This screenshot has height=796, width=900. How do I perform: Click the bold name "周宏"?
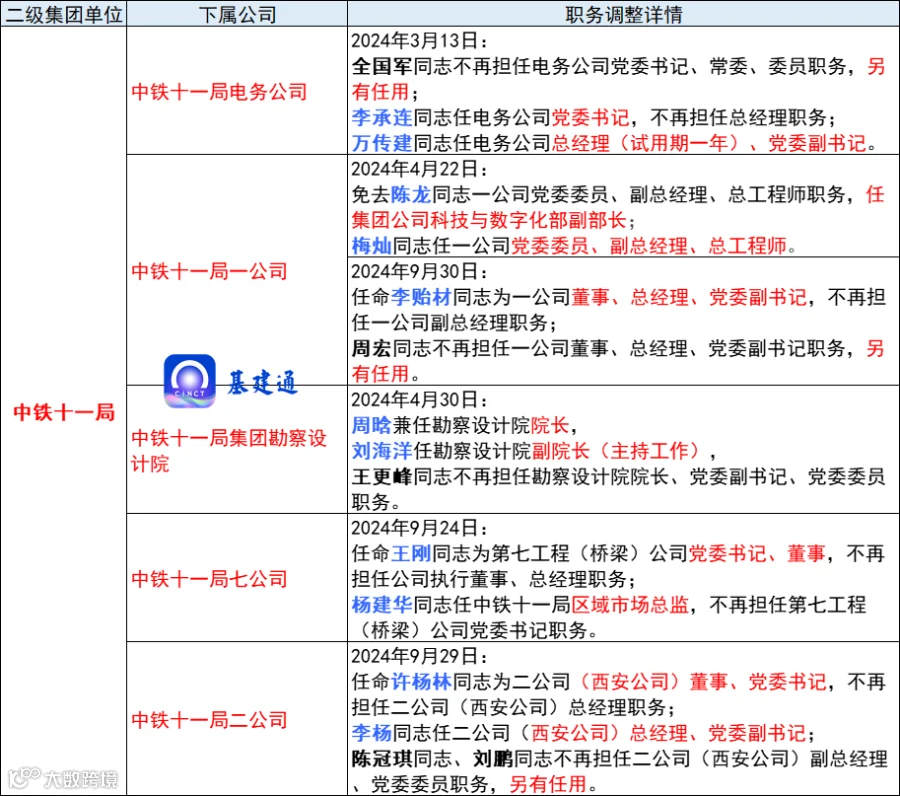tap(371, 348)
